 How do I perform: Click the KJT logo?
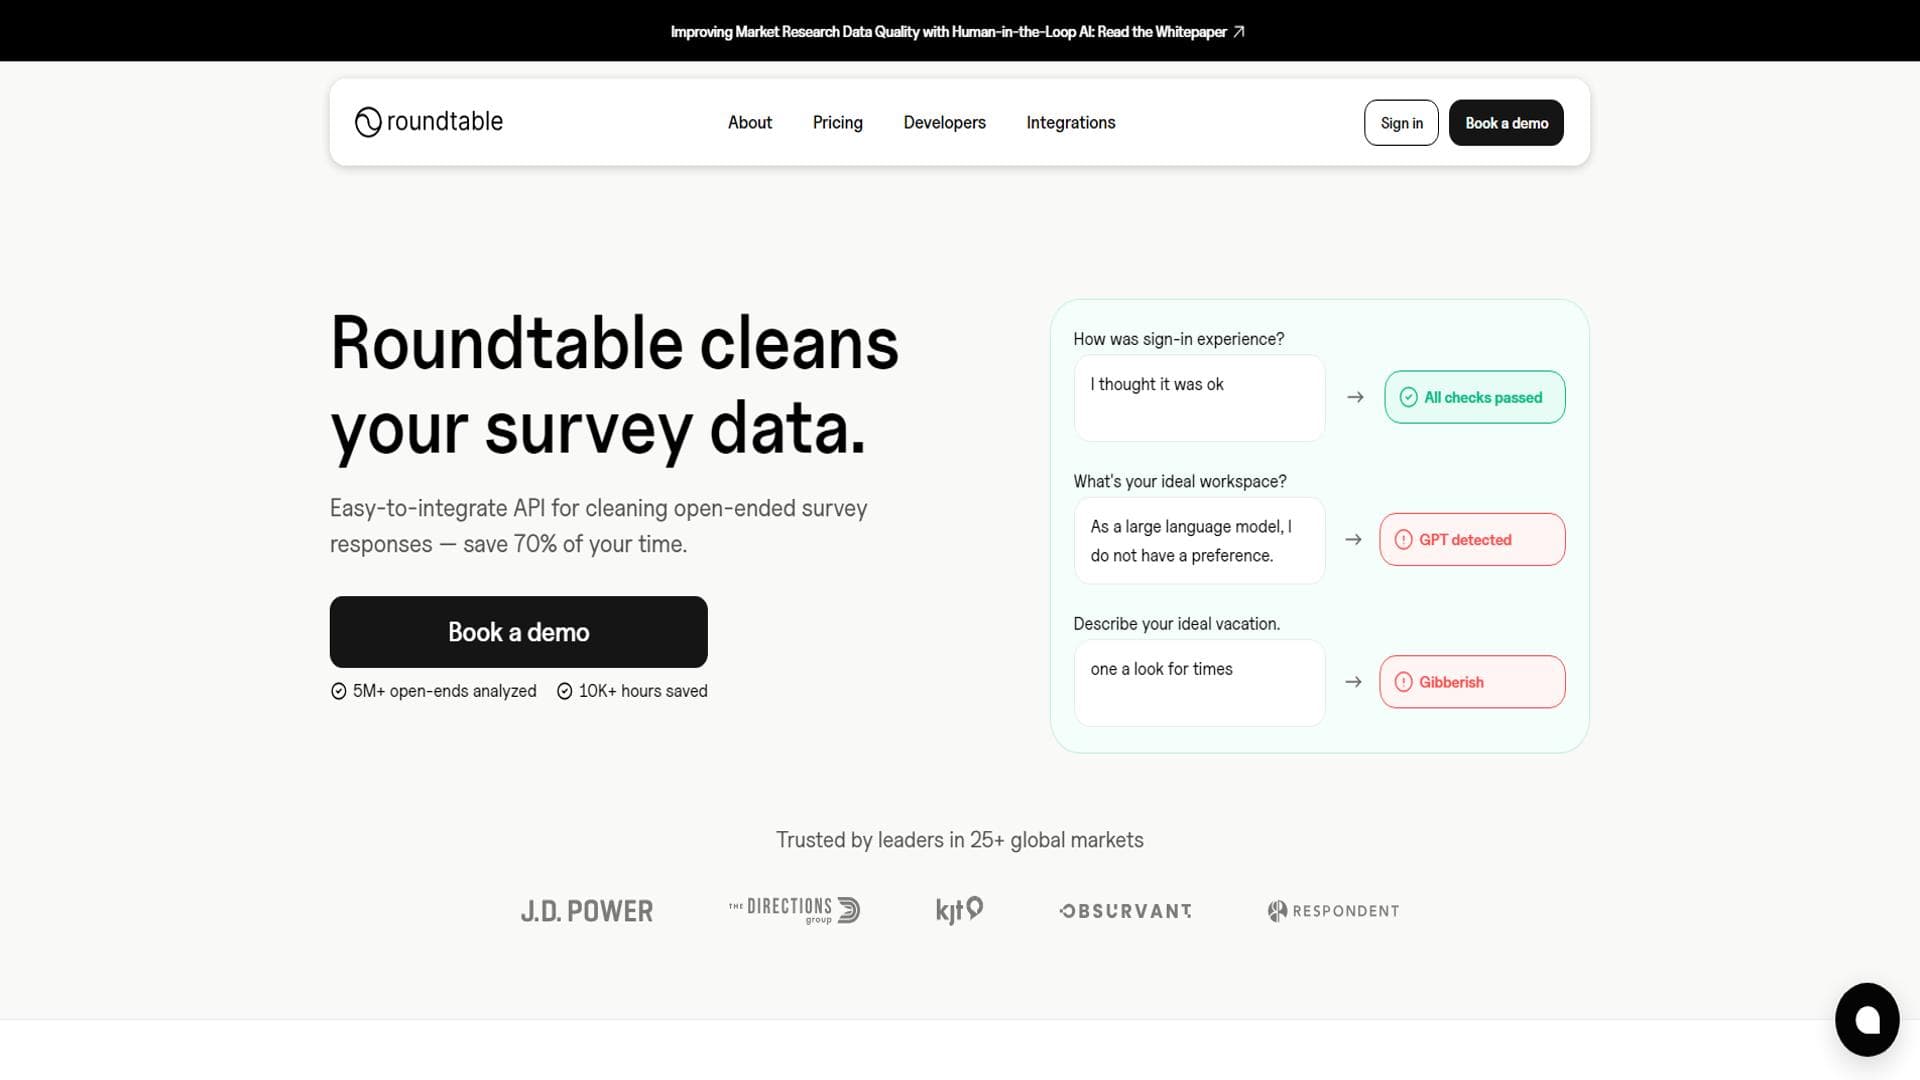coord(959,910)
